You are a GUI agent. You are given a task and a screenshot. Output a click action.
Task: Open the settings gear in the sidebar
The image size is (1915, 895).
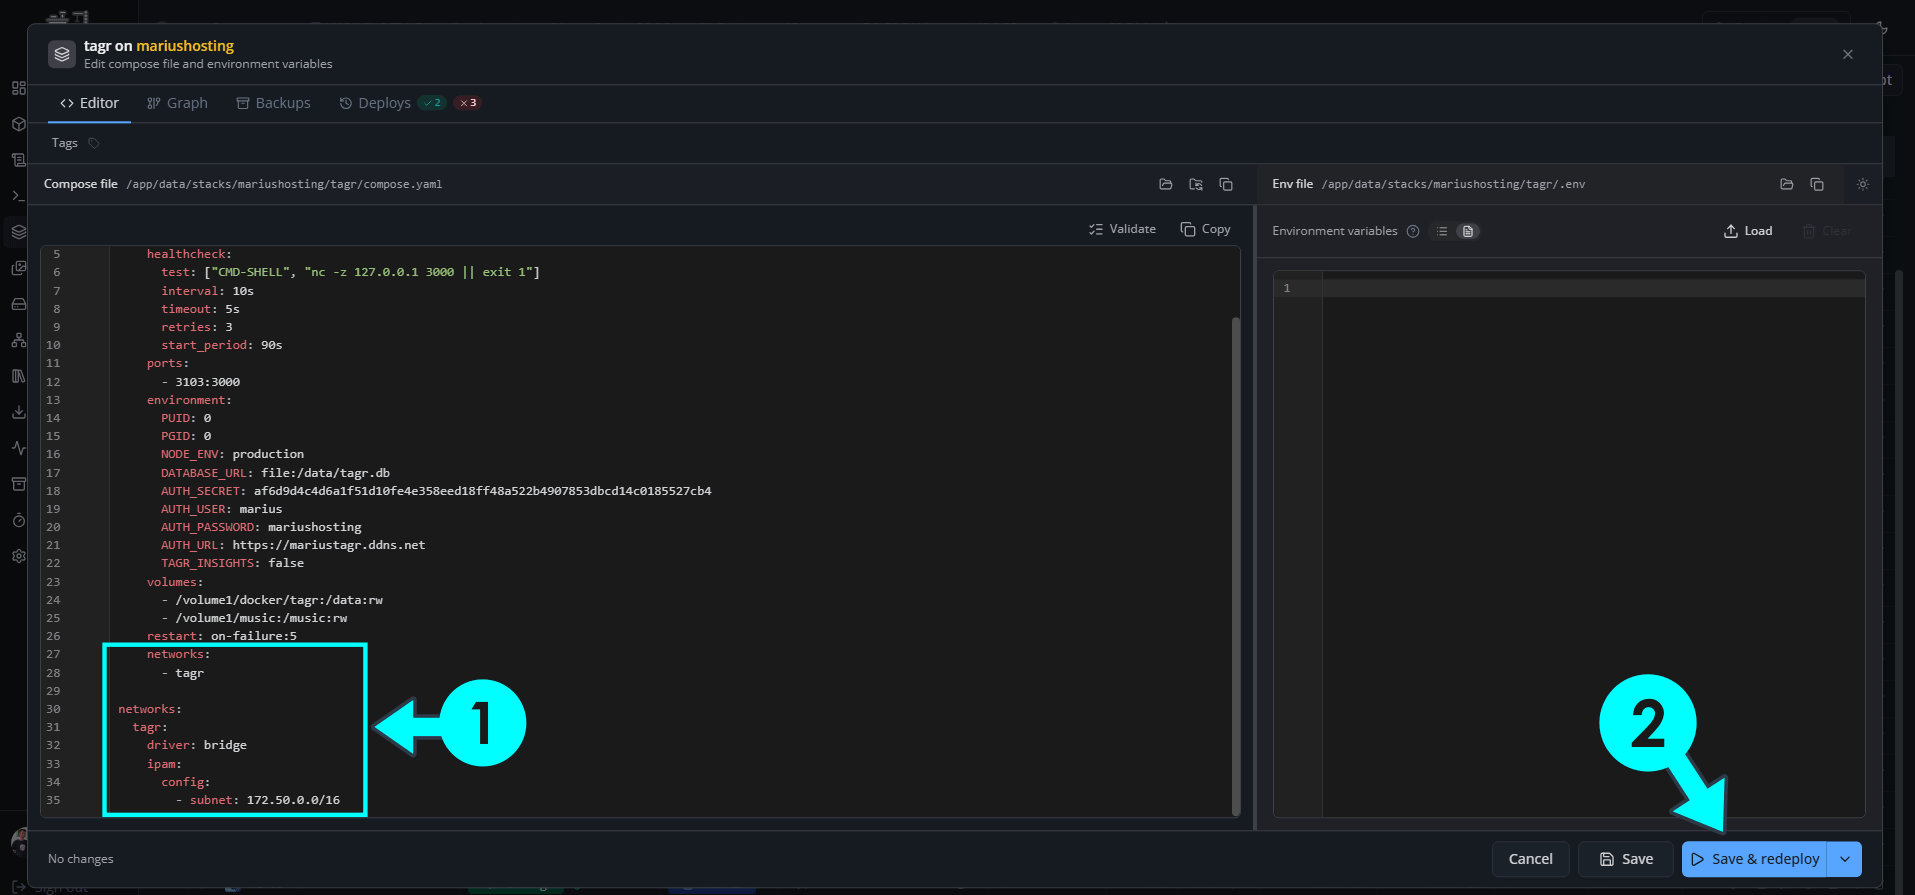click(18, 556)
